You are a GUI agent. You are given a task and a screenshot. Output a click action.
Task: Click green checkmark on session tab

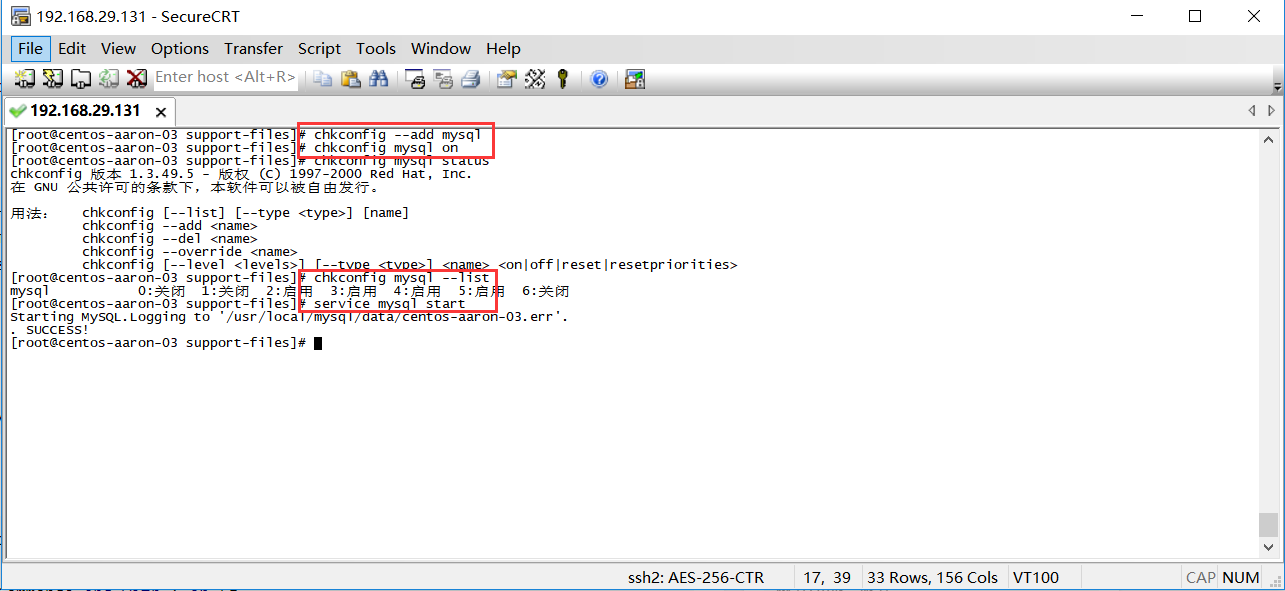point(17,111)
